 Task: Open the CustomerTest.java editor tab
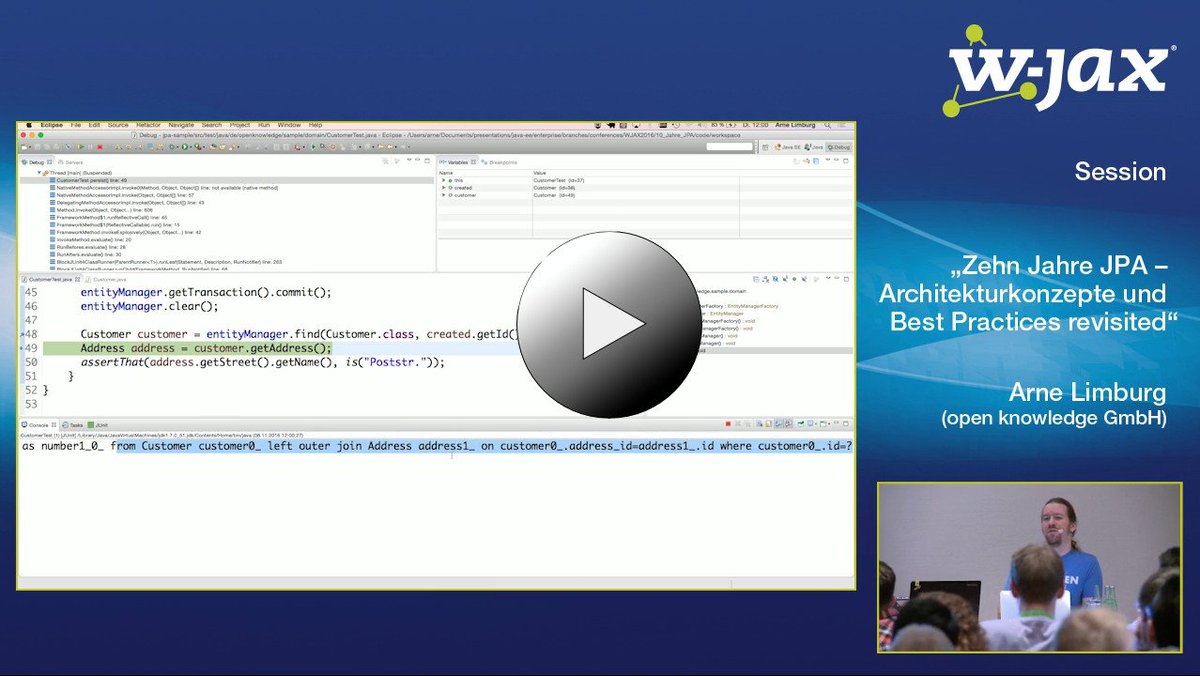coord(50,279)
